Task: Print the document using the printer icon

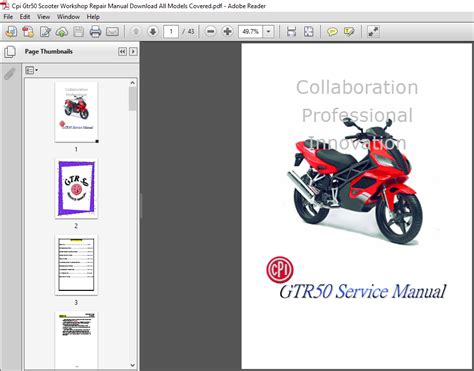Action: [x=95, y=32]
